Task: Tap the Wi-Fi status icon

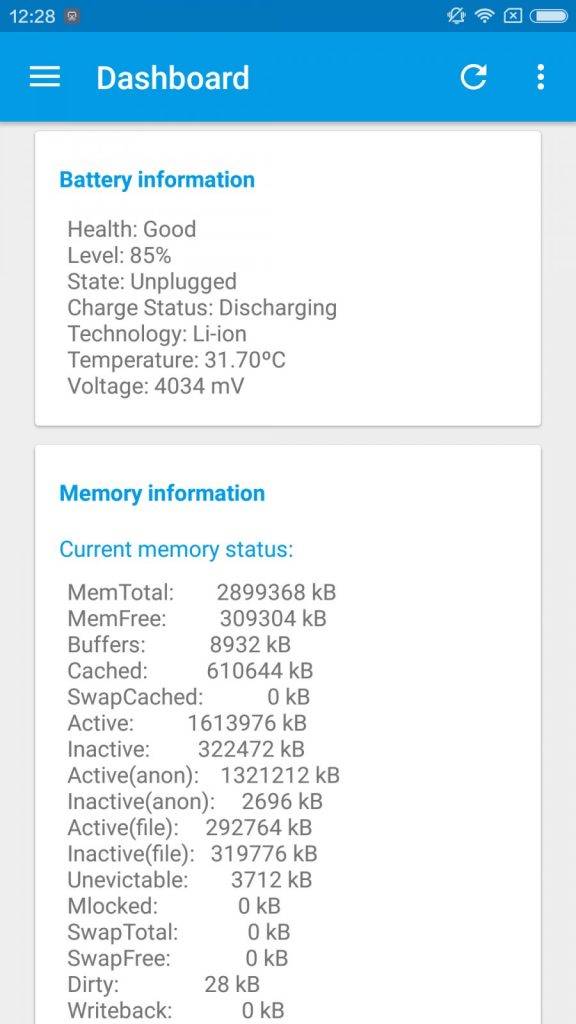Action: coord(485,16)
